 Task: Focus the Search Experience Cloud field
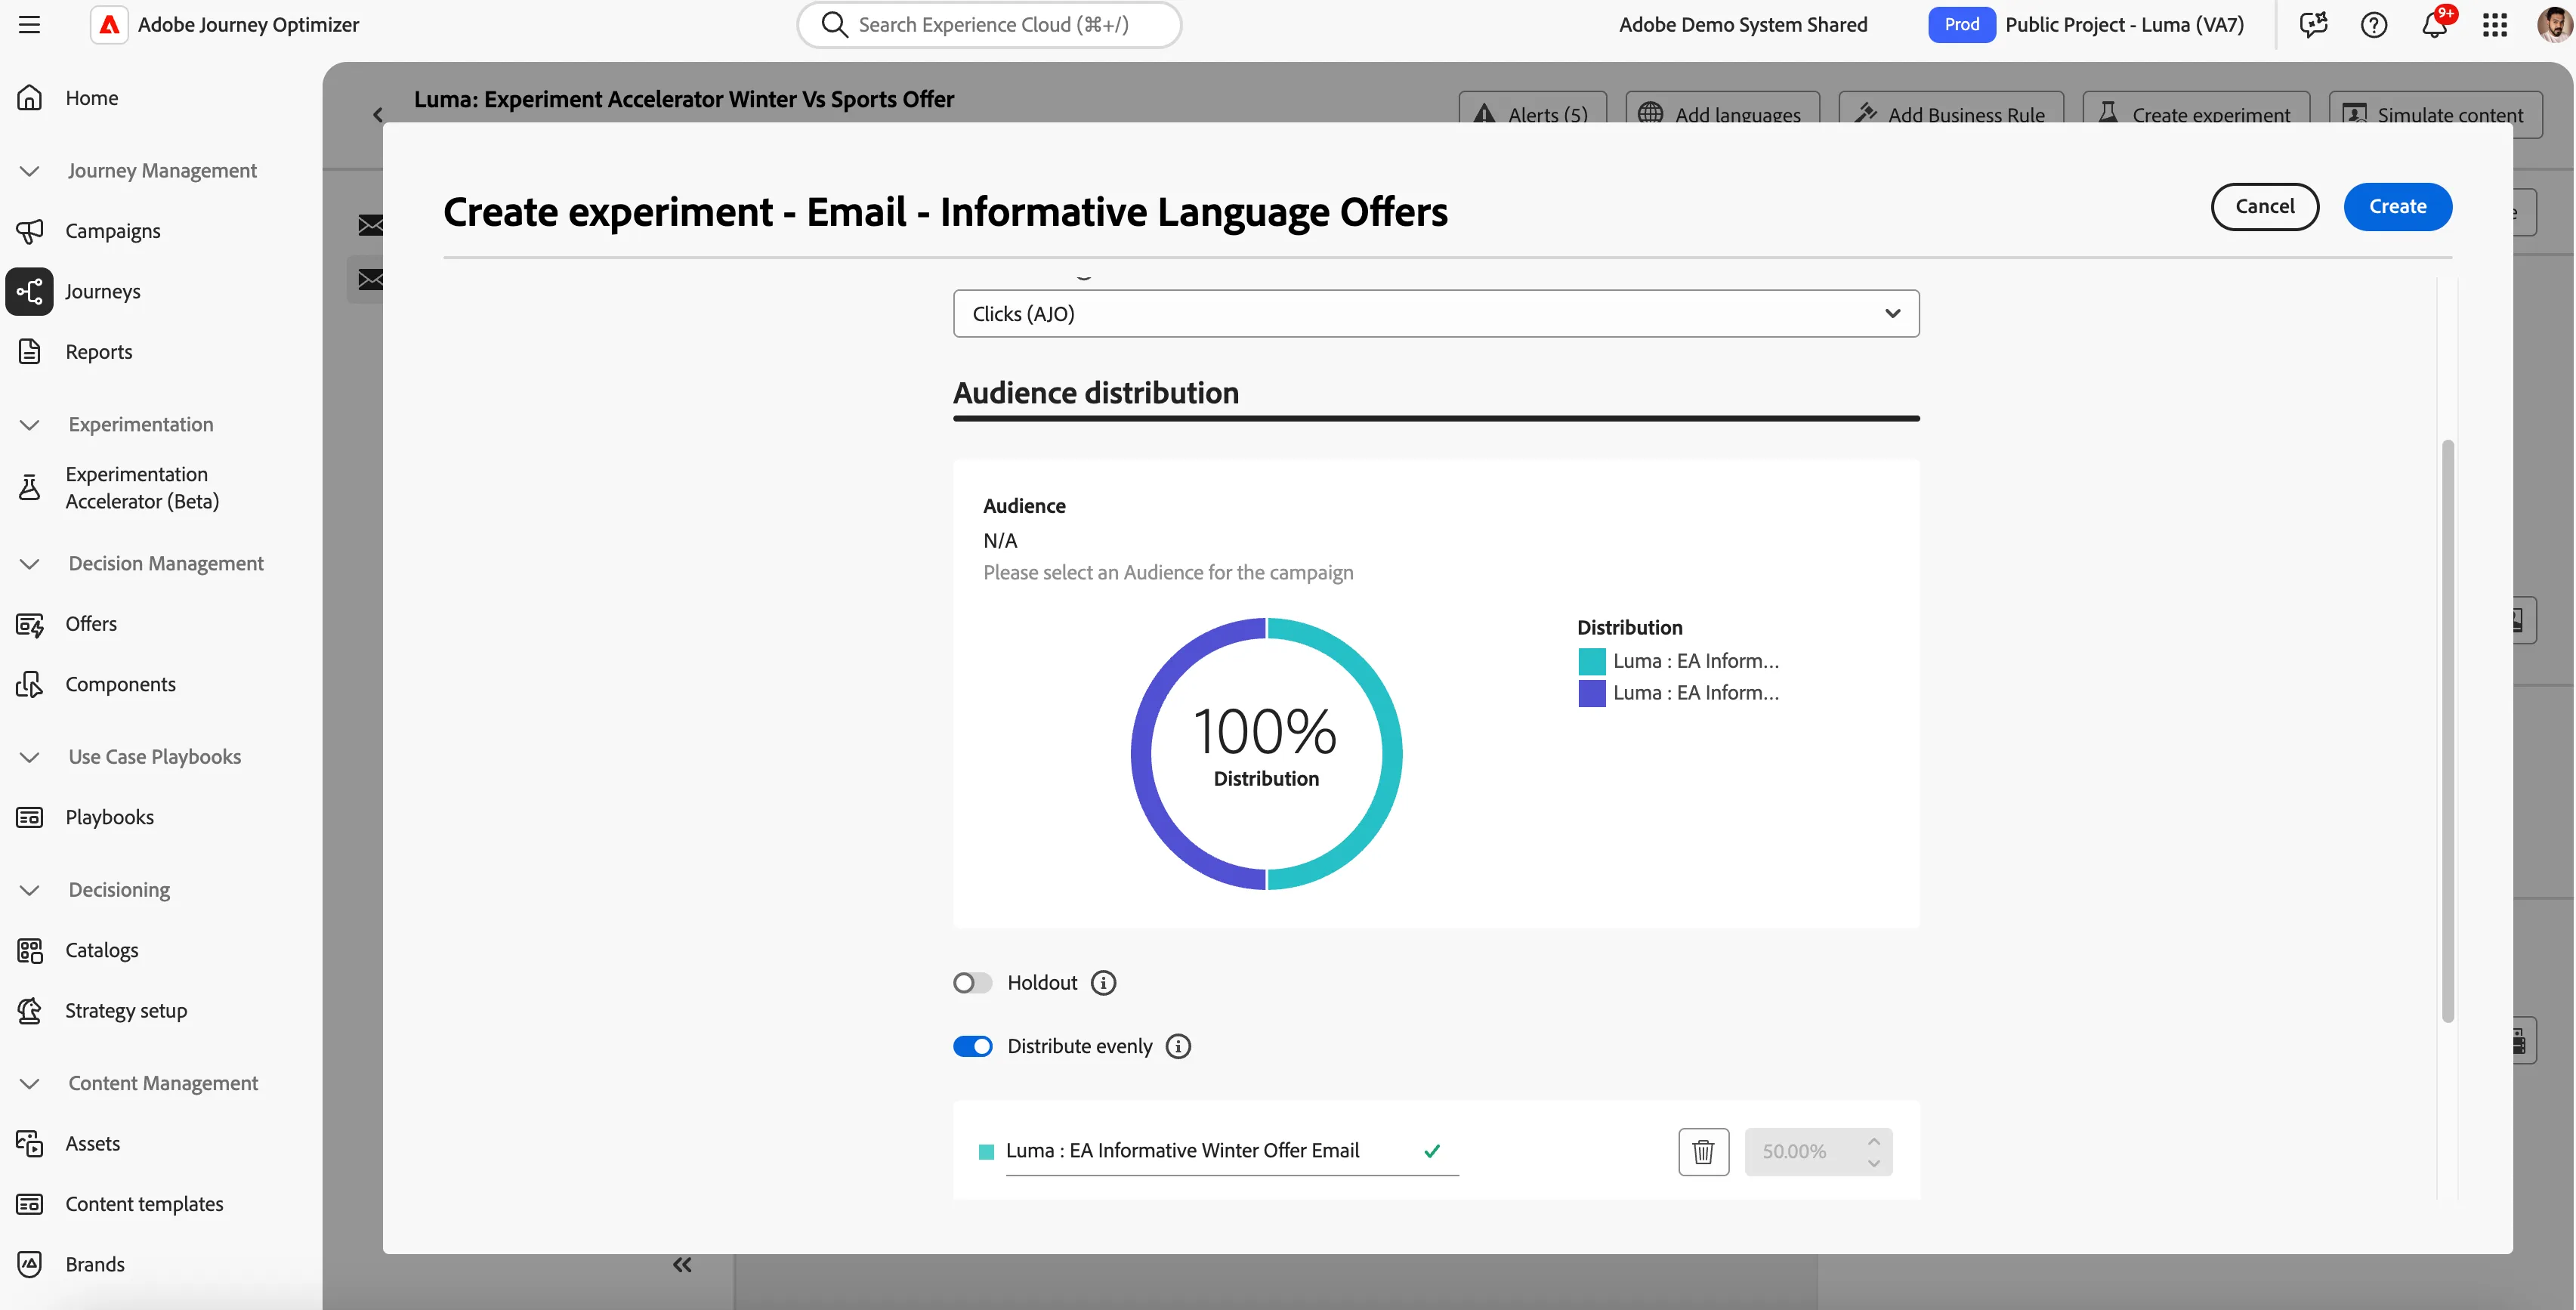(x=989, y=25)
